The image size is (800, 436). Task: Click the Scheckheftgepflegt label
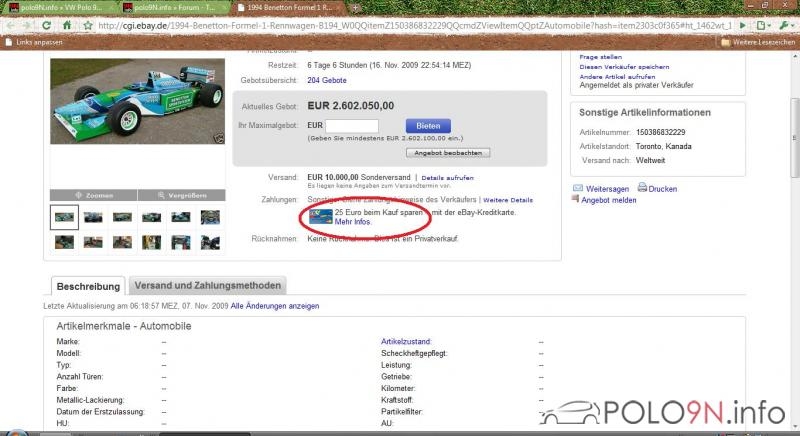click(x=414, y=353)
